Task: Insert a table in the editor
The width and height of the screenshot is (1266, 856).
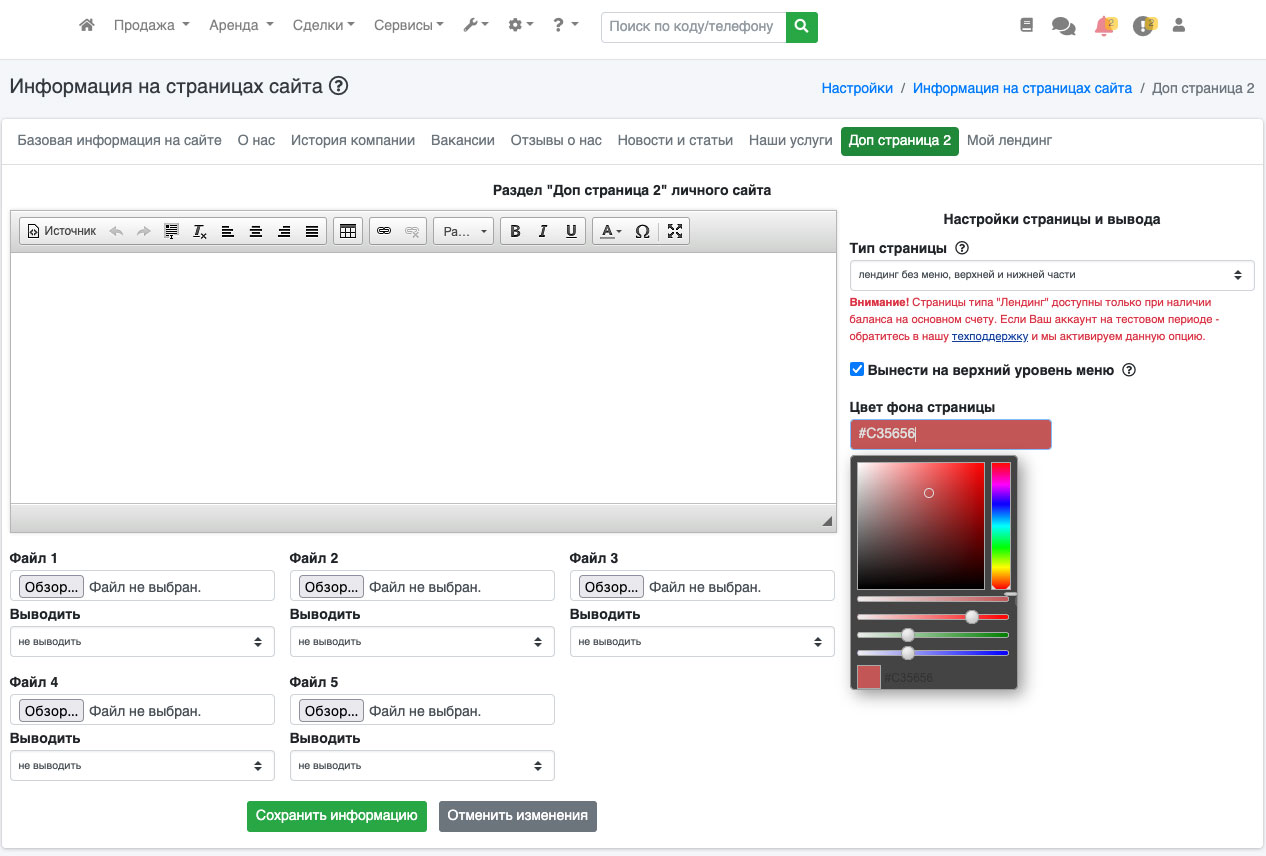Action: click(x=347, y=231)
